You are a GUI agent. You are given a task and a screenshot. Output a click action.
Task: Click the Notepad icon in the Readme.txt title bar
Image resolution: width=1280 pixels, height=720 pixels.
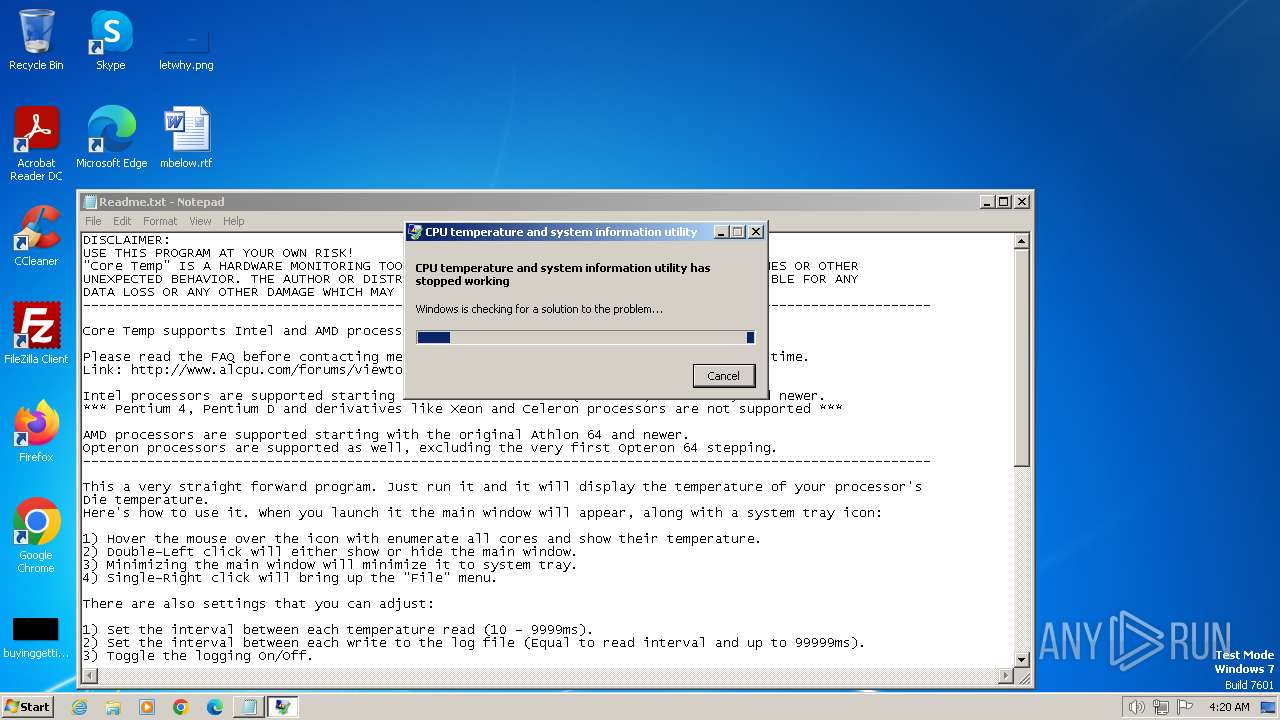click(90, 202)
